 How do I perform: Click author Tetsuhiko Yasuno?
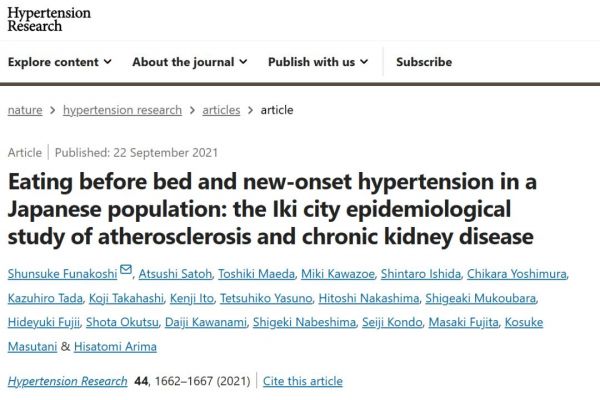[x=266, y=298]
